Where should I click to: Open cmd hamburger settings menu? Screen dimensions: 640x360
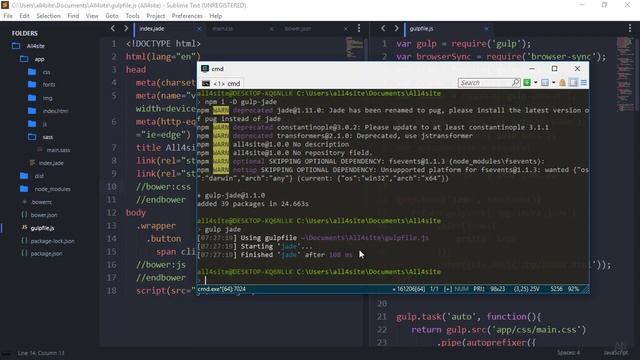click(584, 83)
